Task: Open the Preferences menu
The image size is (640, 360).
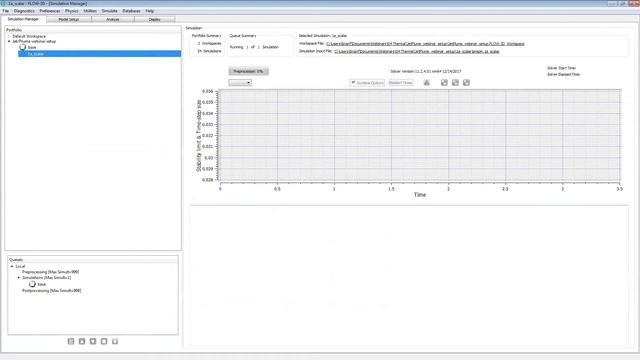Action: pos(50,11)
